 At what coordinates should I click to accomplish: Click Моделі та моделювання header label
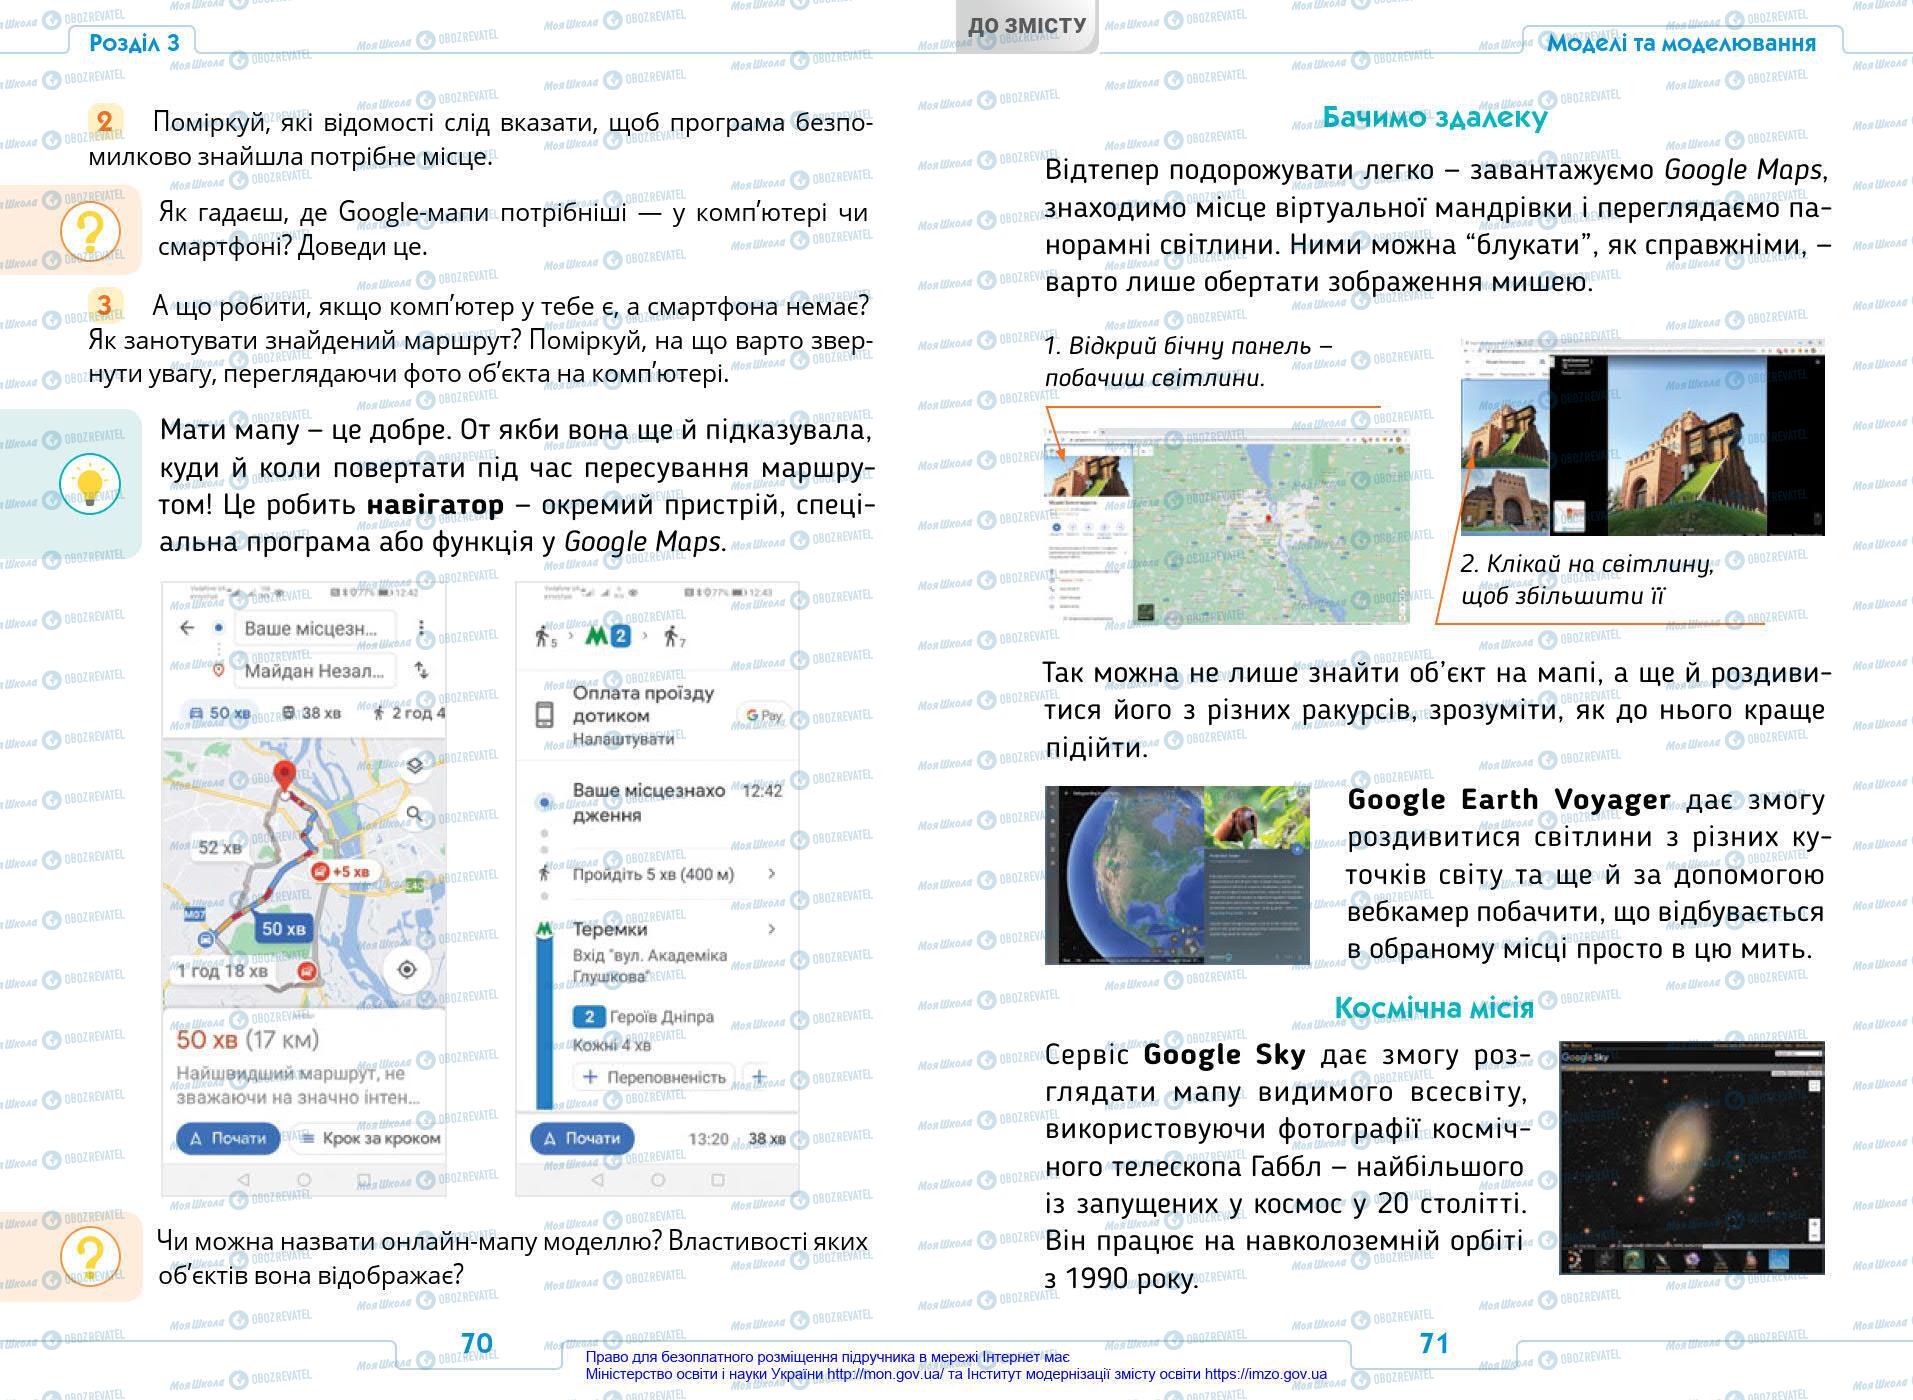1681,43
